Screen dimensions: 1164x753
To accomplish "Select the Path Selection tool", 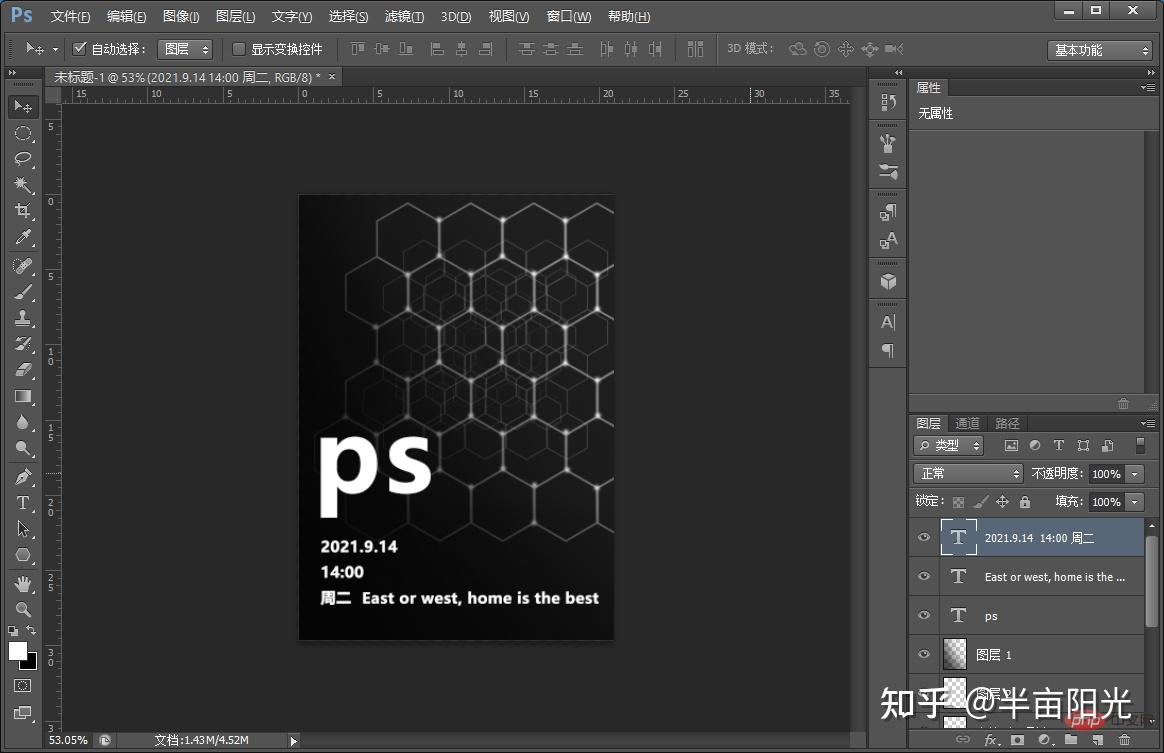I will pos(23,529).
